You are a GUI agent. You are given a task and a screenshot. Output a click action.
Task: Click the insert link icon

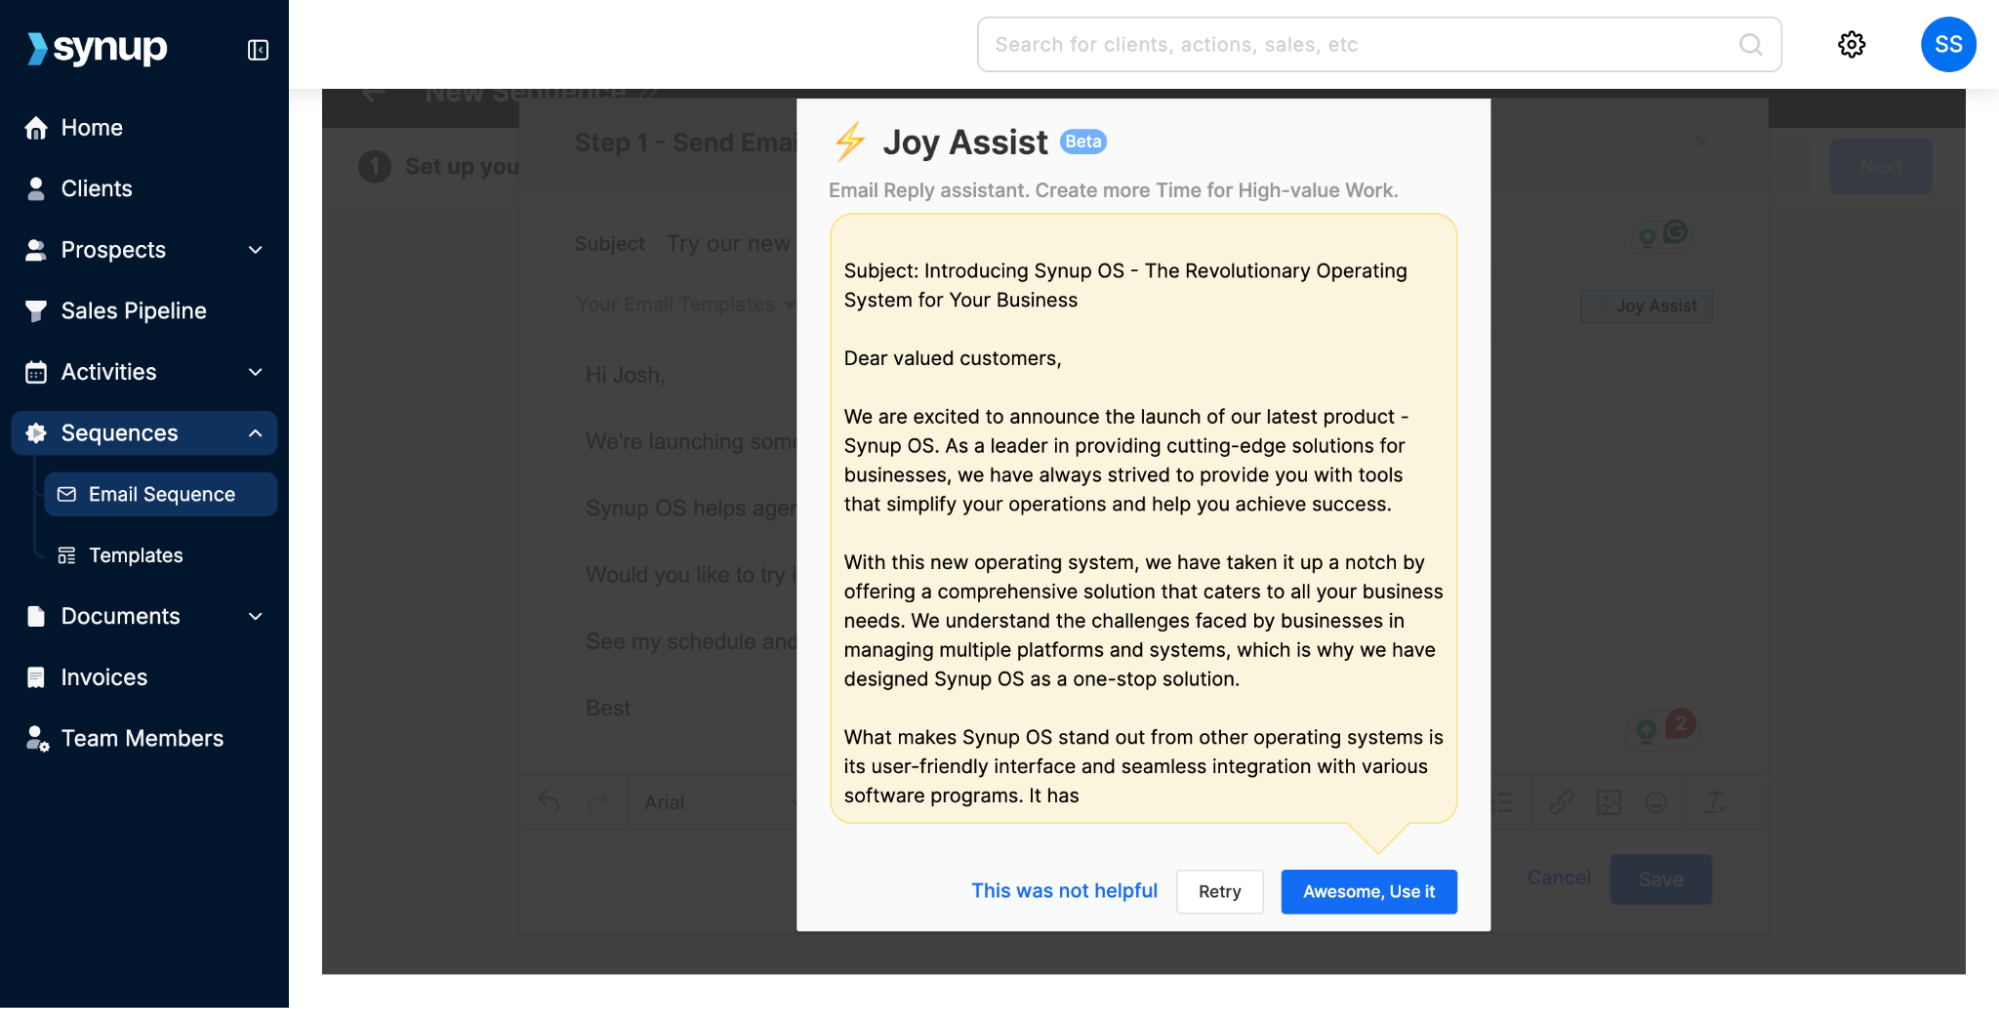[1561, 802]
